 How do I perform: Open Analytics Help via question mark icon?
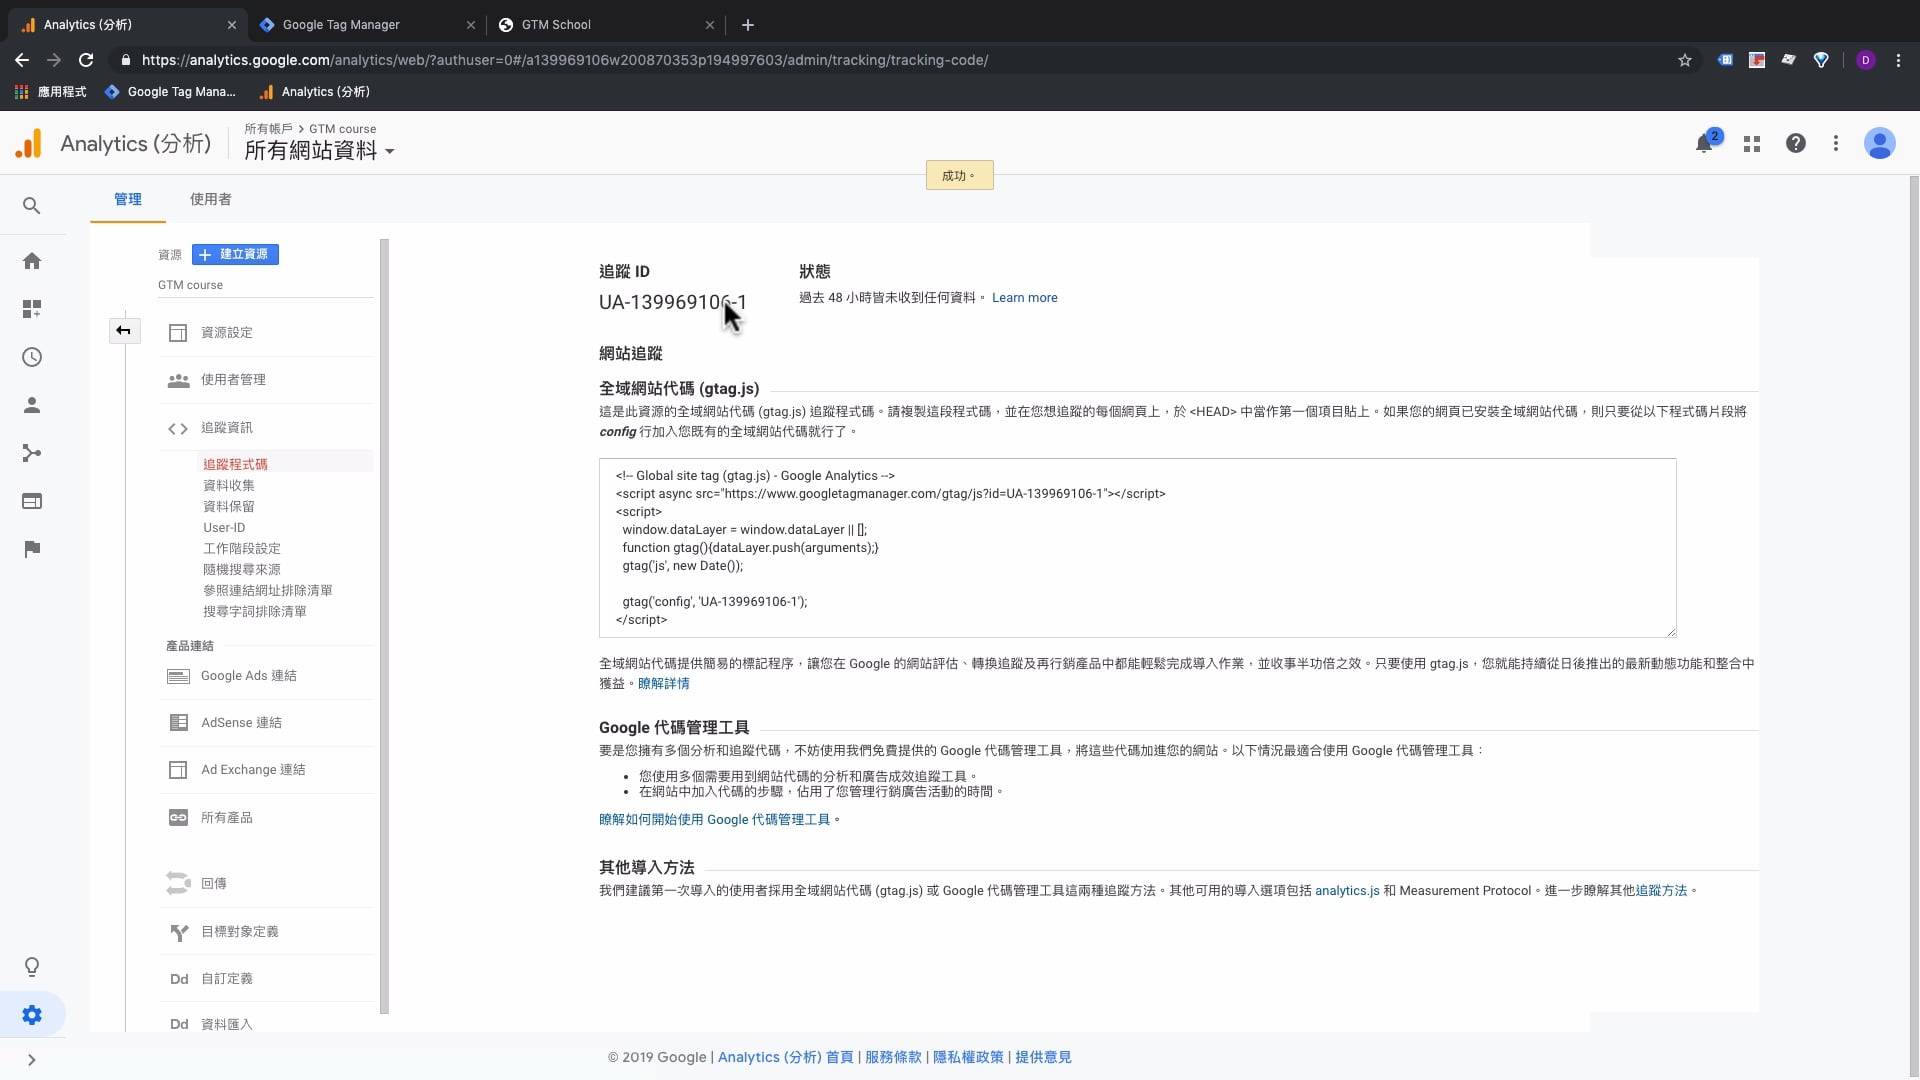(1796, 143)
